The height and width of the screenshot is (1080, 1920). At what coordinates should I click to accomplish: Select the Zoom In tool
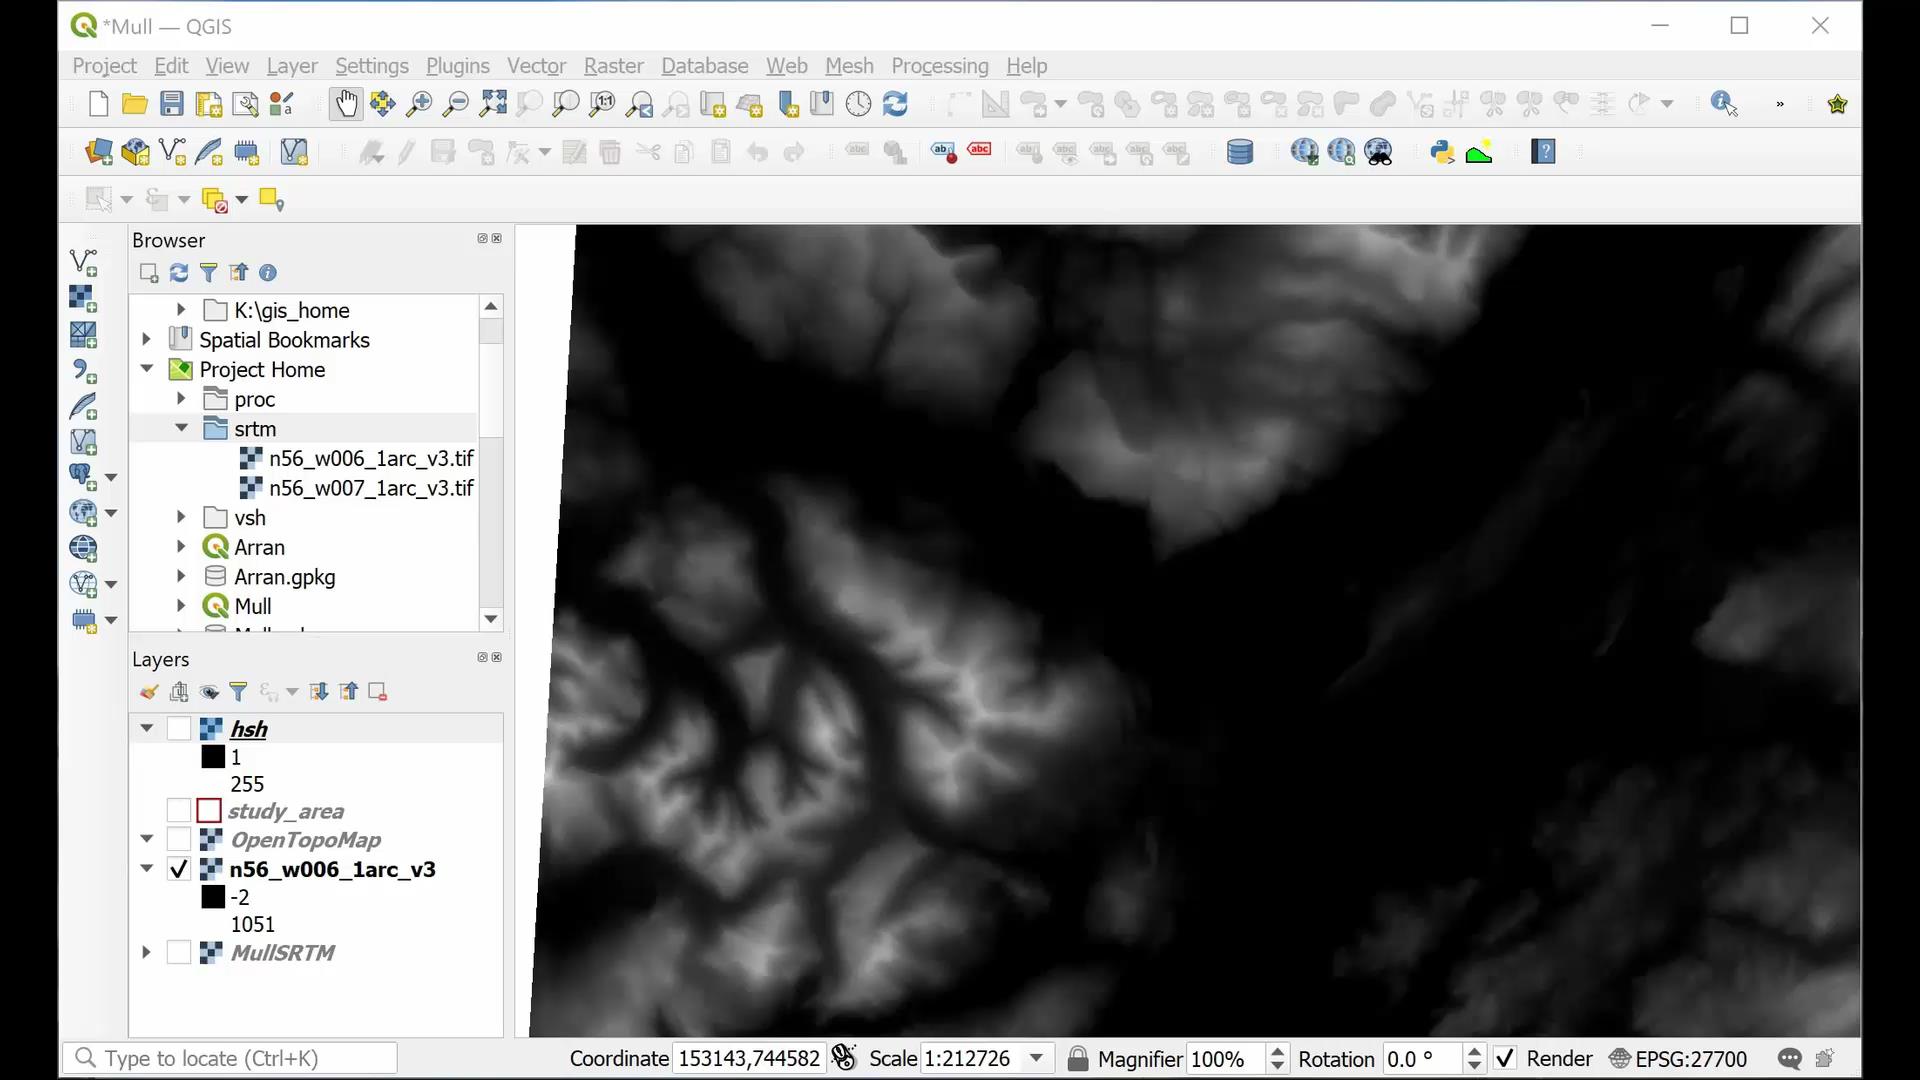point(421,104)
